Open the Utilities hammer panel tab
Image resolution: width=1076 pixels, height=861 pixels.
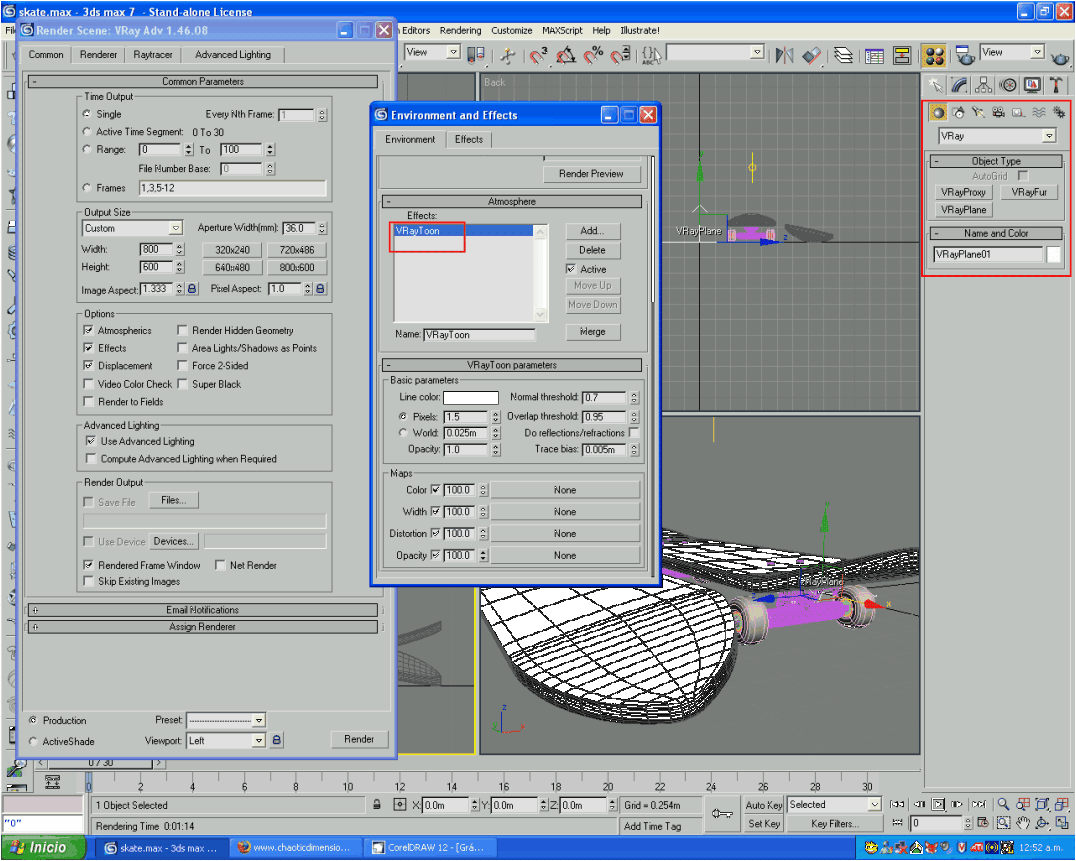click(x=1056, y=85)
